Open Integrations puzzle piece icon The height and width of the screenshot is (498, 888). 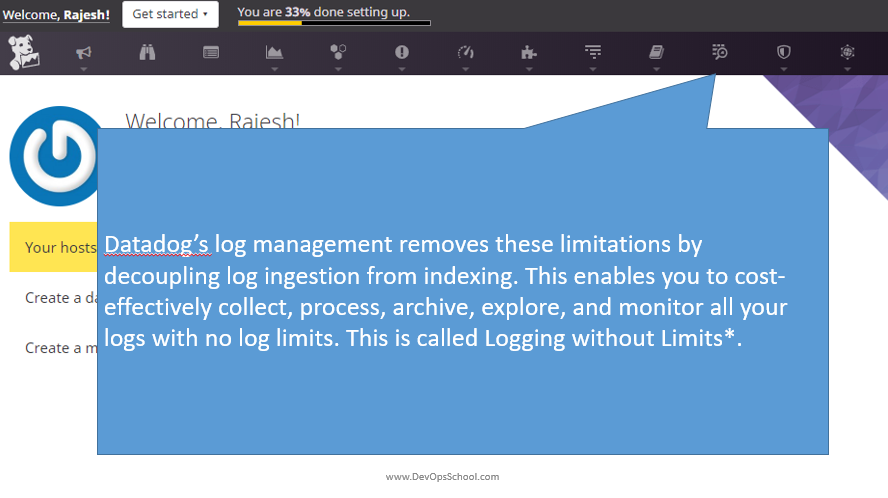click(529, 53)
